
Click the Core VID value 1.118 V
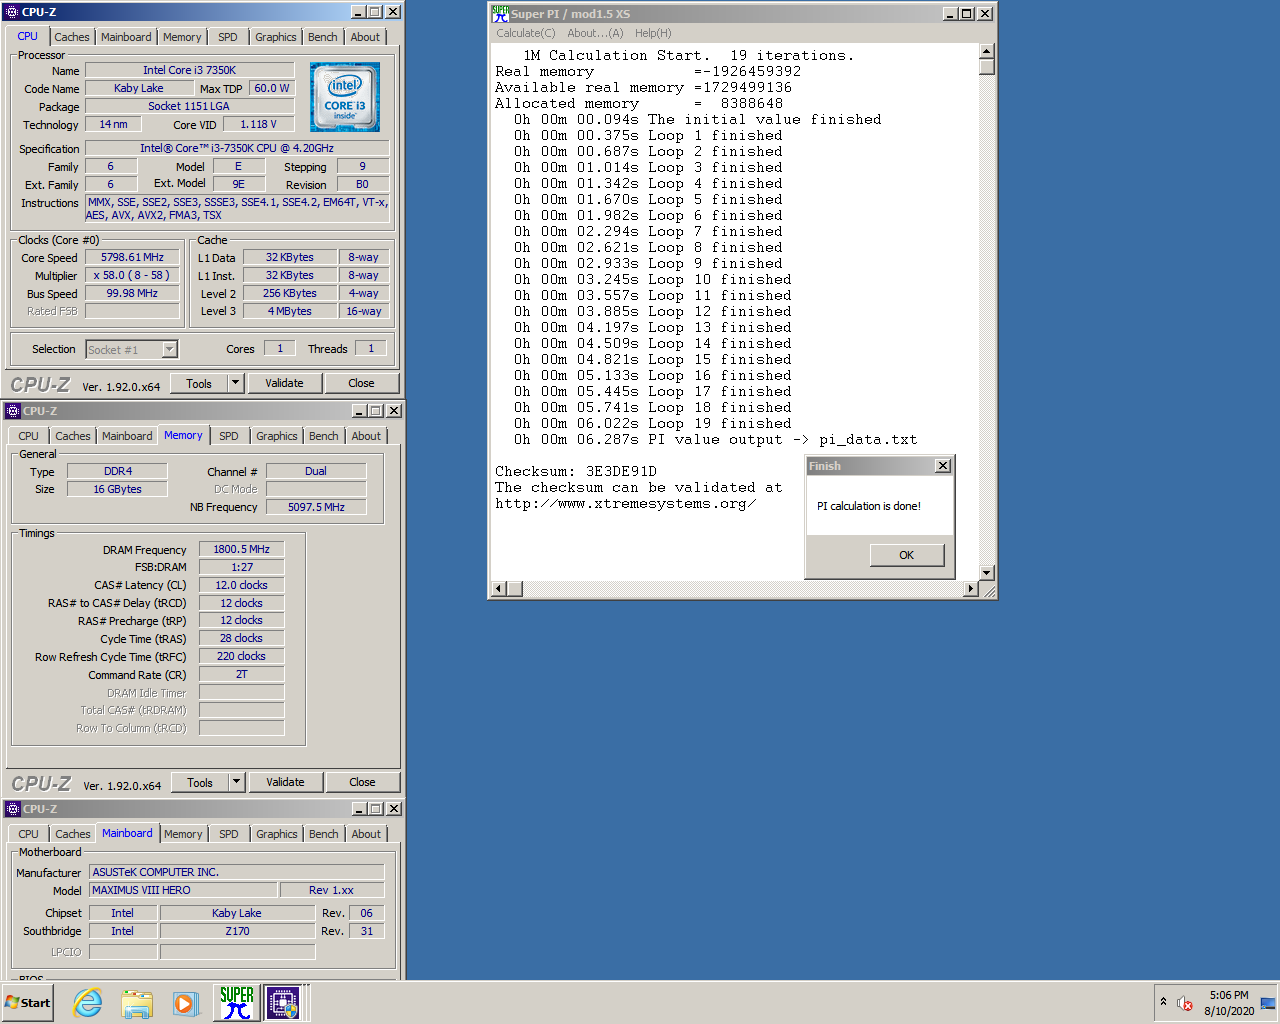(x=259, y=124)
